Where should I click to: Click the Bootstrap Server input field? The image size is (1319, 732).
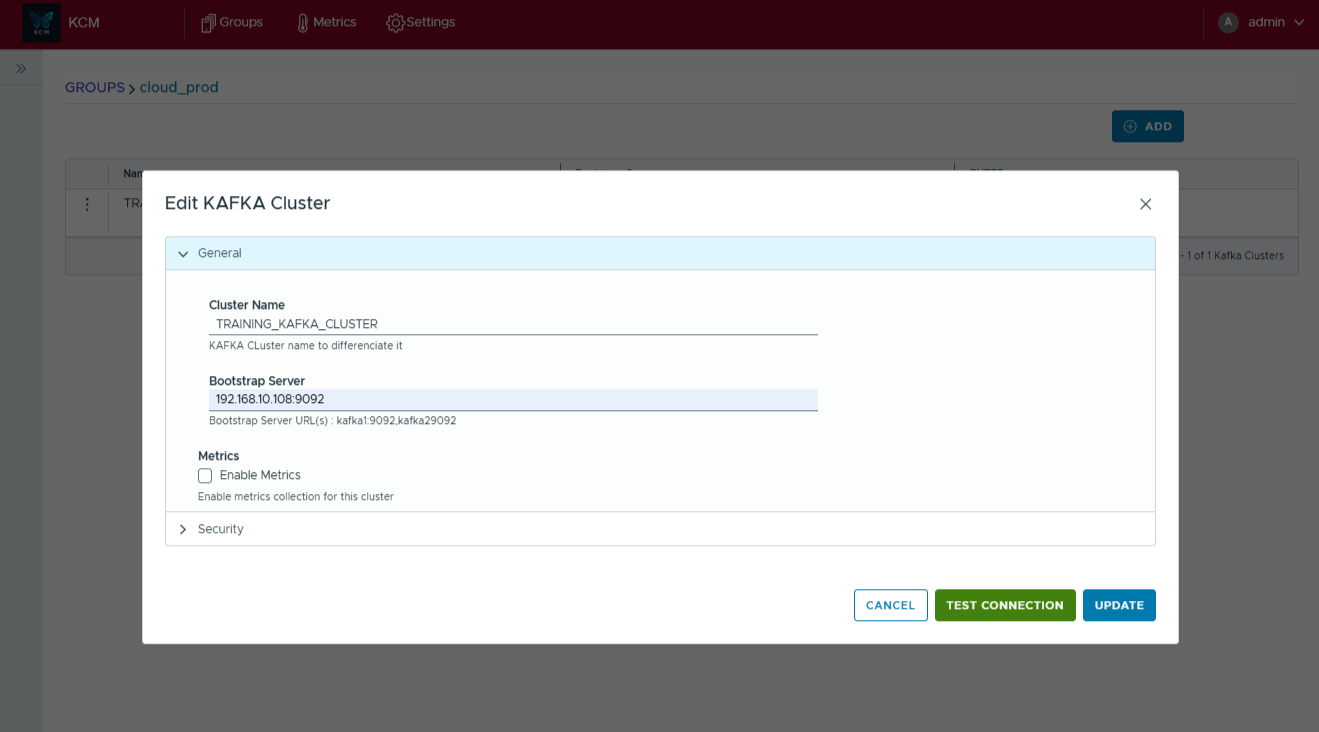[x=513, y=399]
